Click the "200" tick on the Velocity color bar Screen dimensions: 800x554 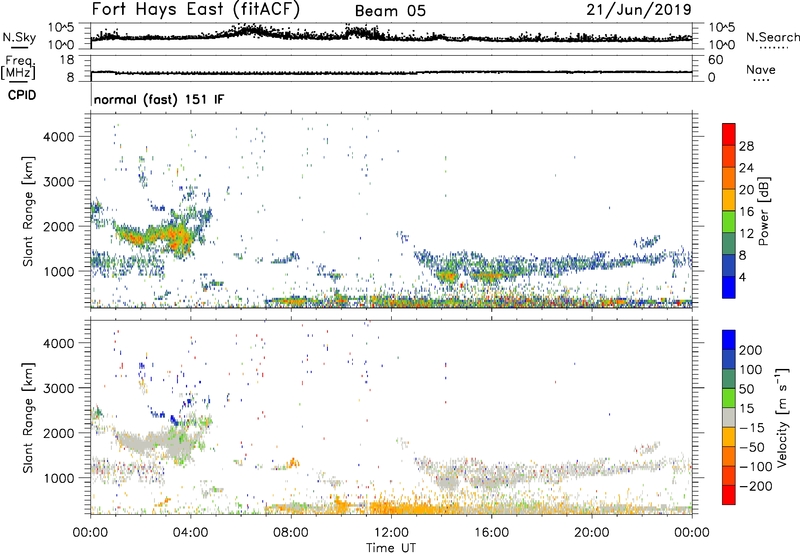(750, 350)
